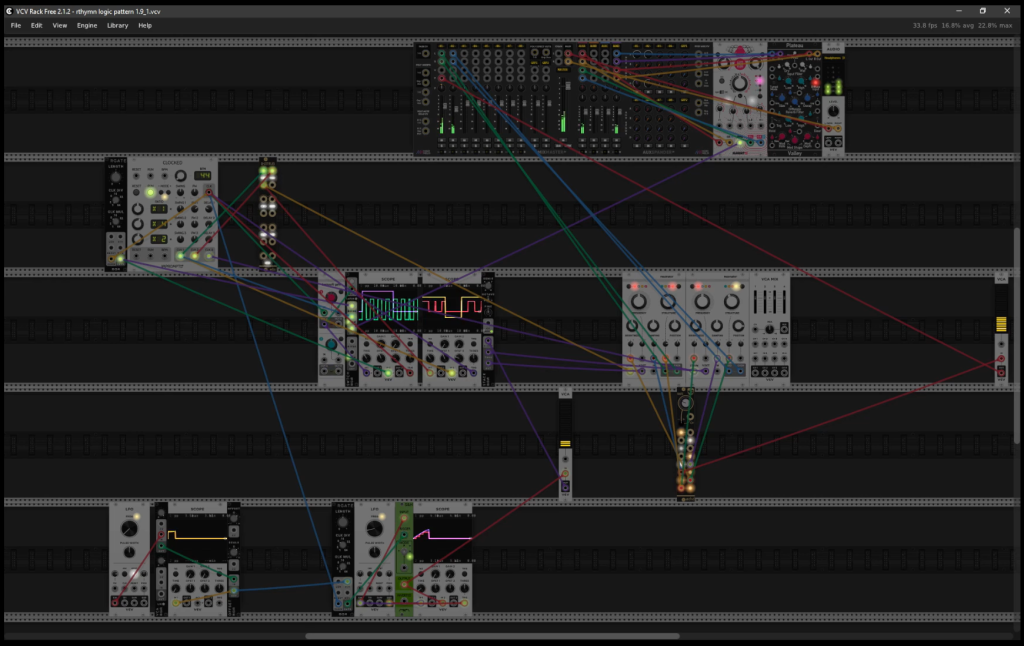Click the left input jack on Audio module
Screen dimensions: 1024x646
tap(828, 128)
